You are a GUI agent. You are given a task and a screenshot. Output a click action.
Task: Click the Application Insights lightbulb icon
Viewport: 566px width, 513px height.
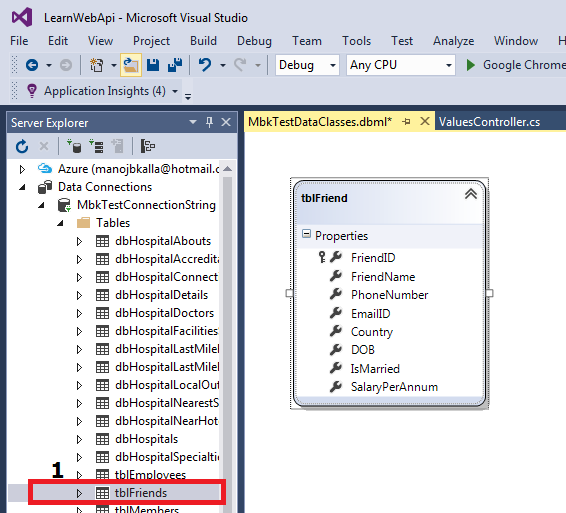point(32,91)
